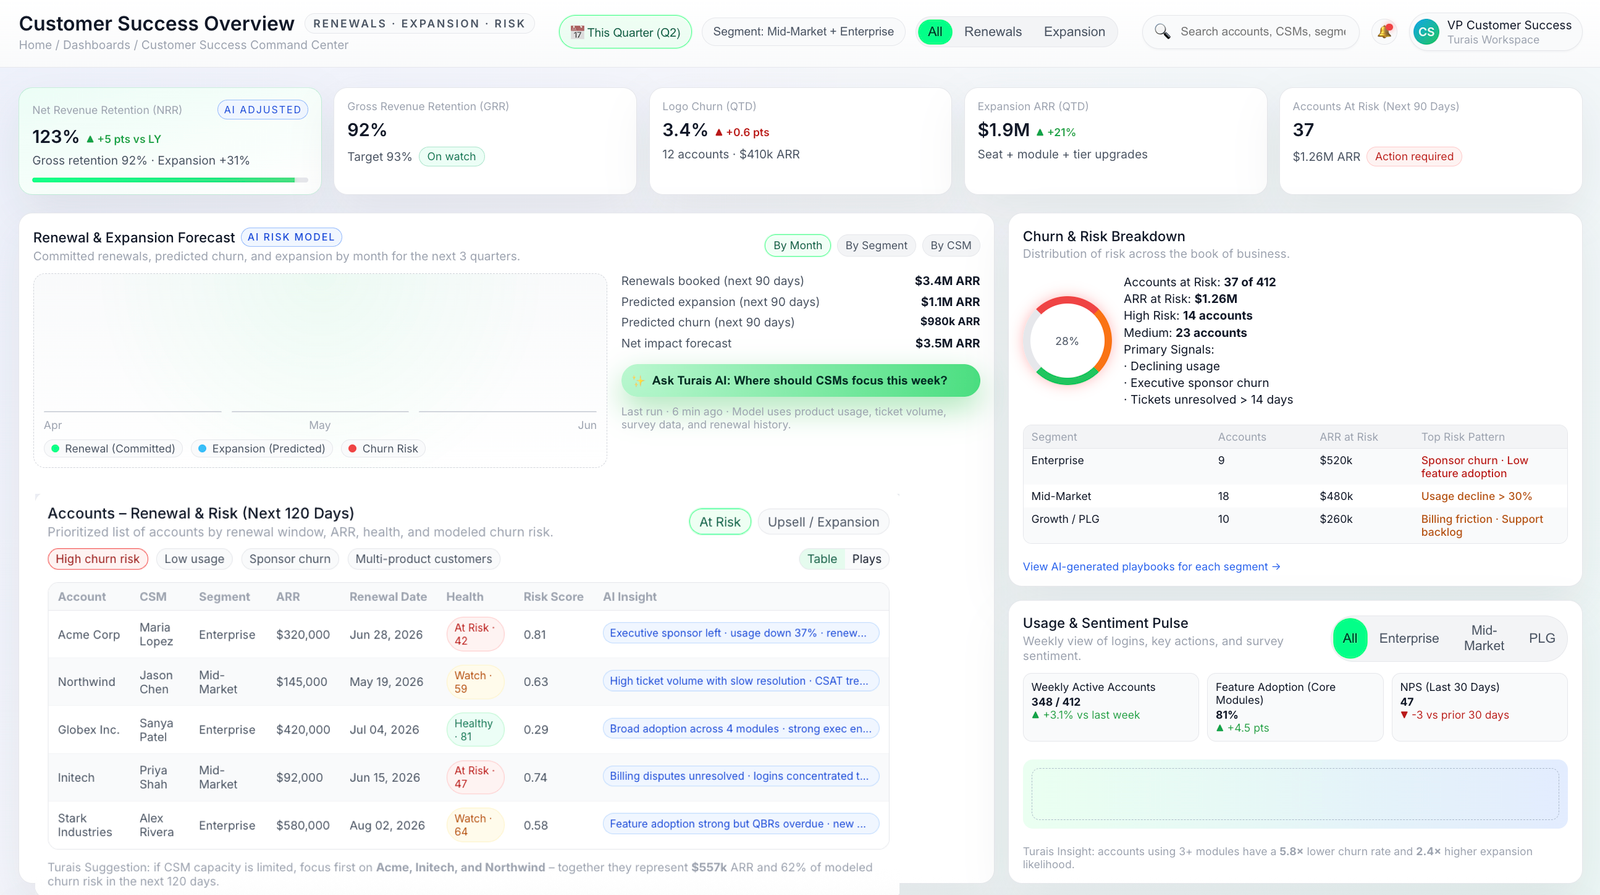Viewport: 1600px width, 895px height.
Task: Click the AI RISK MODEL badge
Action: tap(291, 237)
